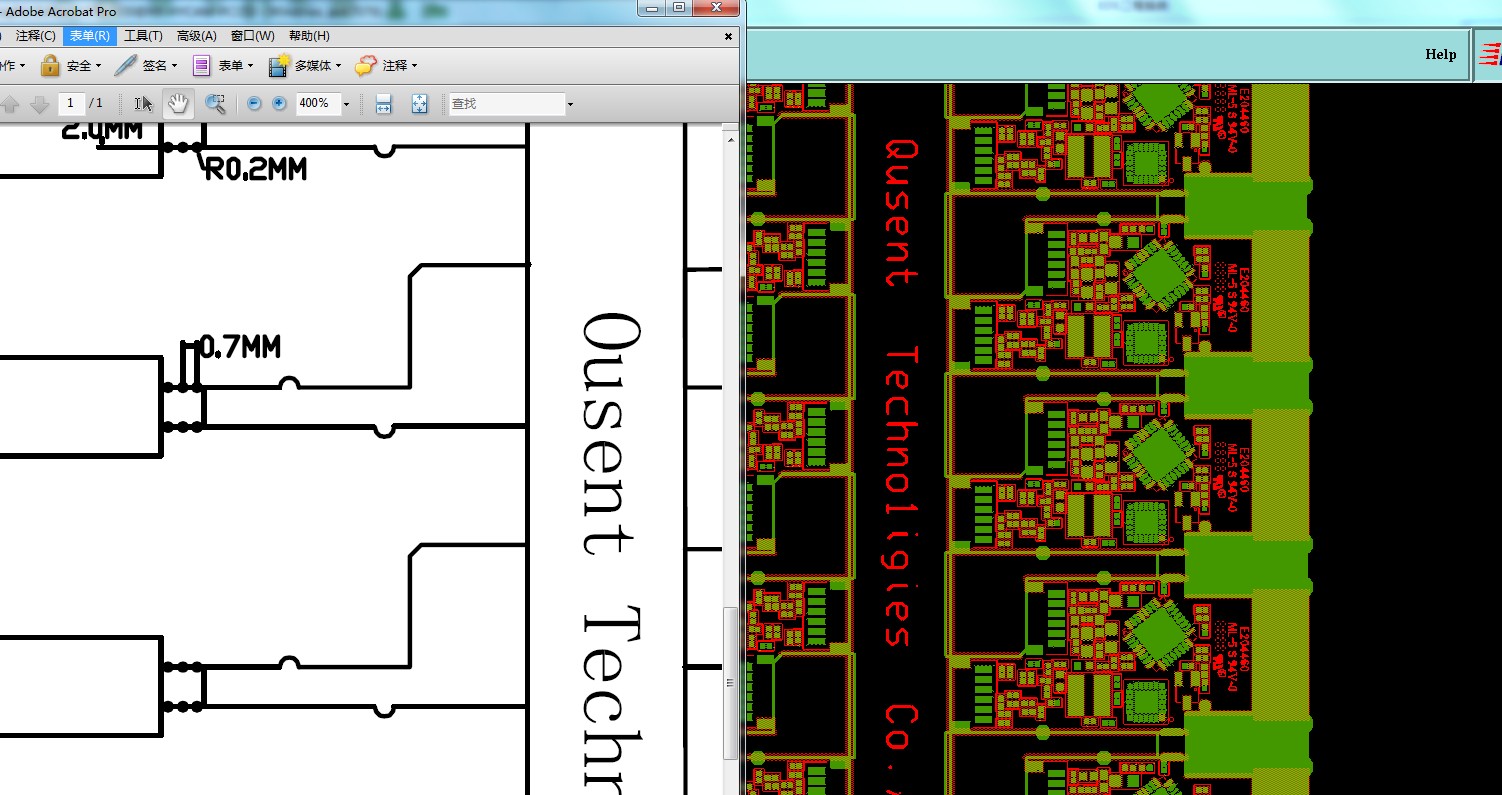Screen dimensions: 1502x795
Task: Open the 高级(A) menu
Action: point(196,36)
